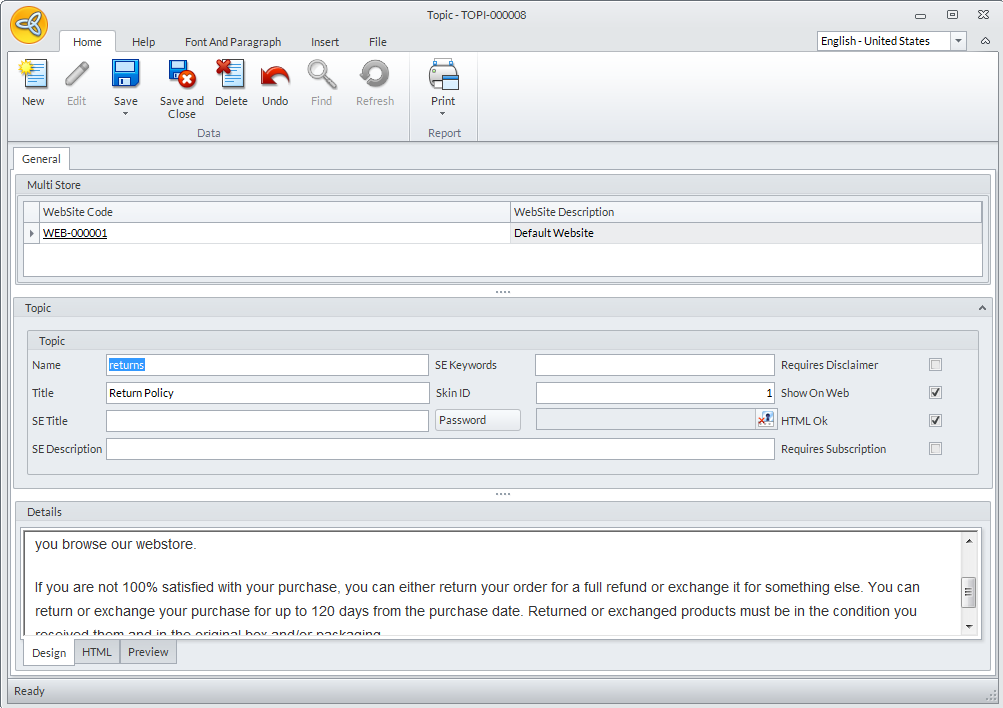Expand the Save dropdown arrow
This screenshot has width=1003, height=708.
tap(126, 114)
